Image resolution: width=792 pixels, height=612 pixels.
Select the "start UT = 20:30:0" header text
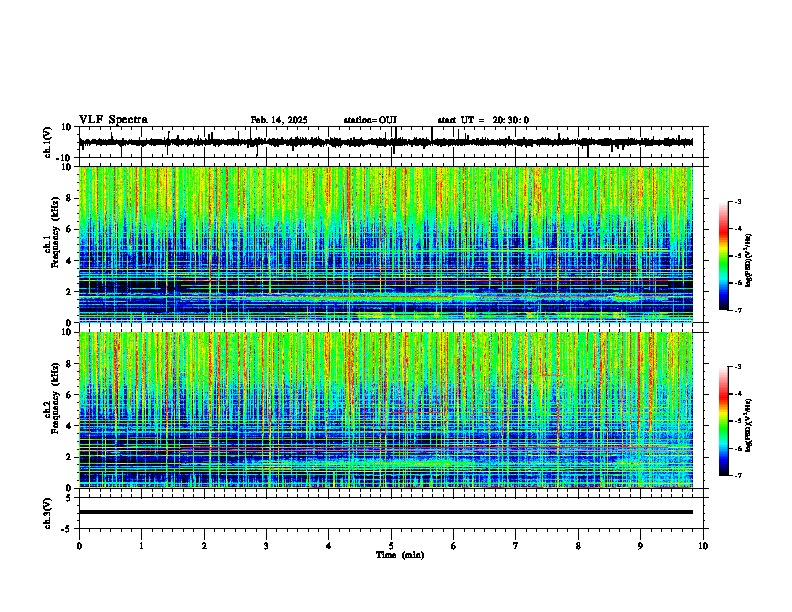[x=483, y=120]
